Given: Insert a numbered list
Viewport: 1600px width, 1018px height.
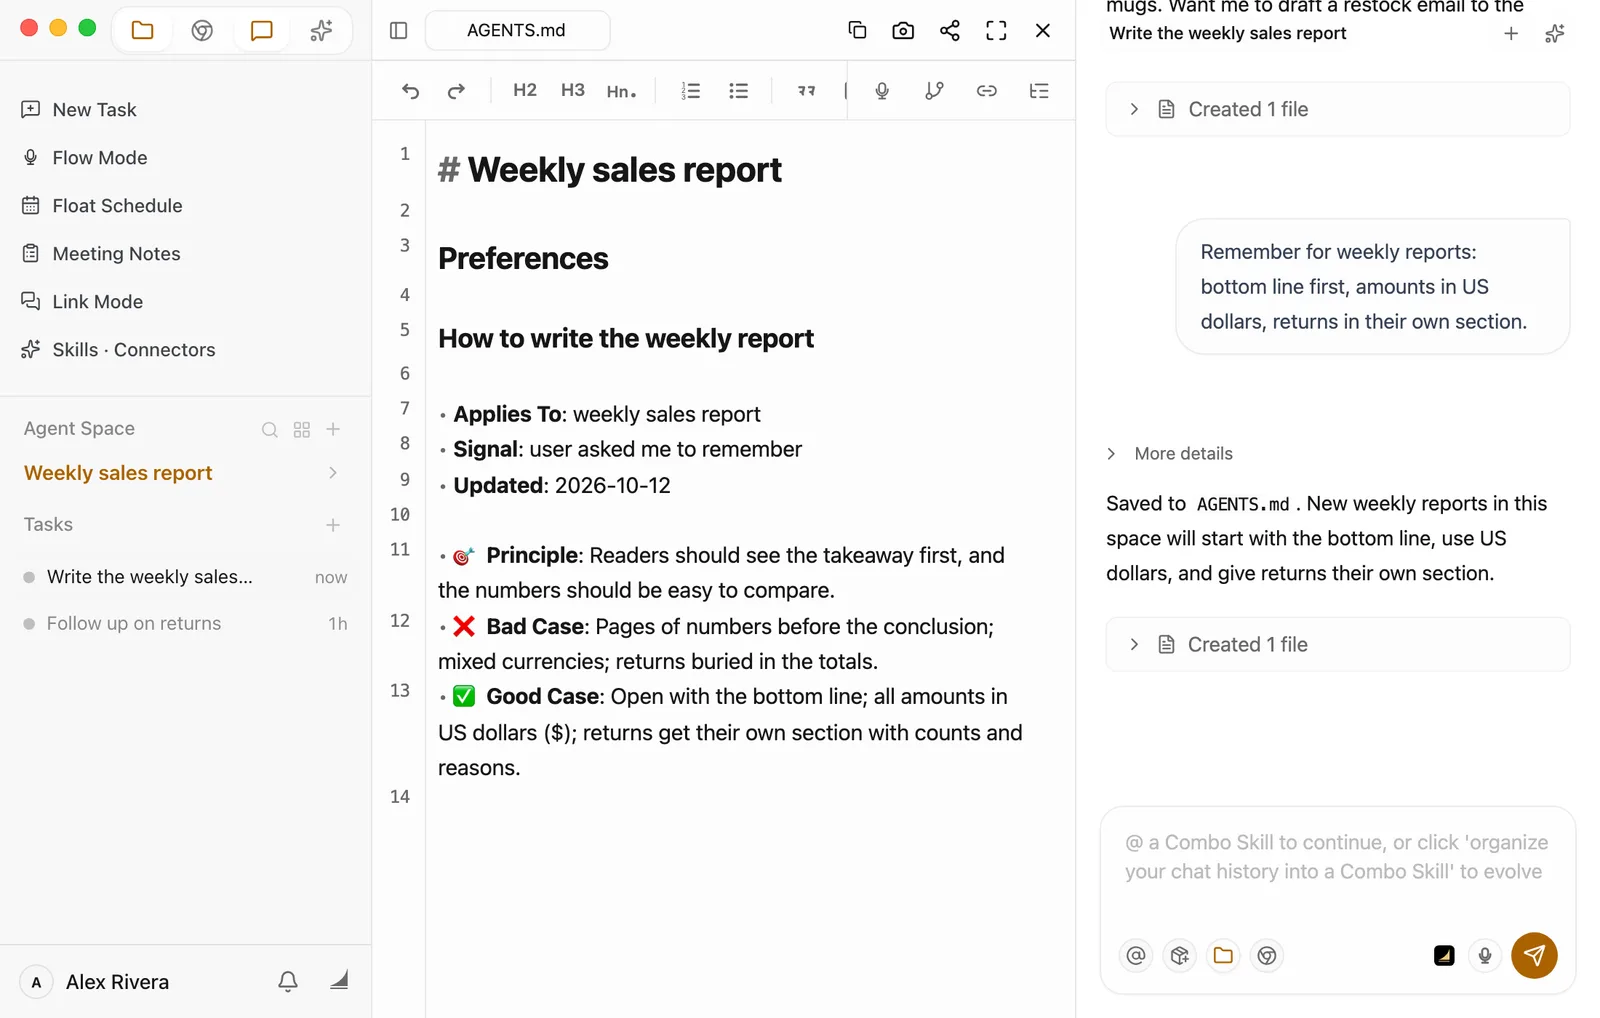Looking at the screenshot, I should coord(691,91).
